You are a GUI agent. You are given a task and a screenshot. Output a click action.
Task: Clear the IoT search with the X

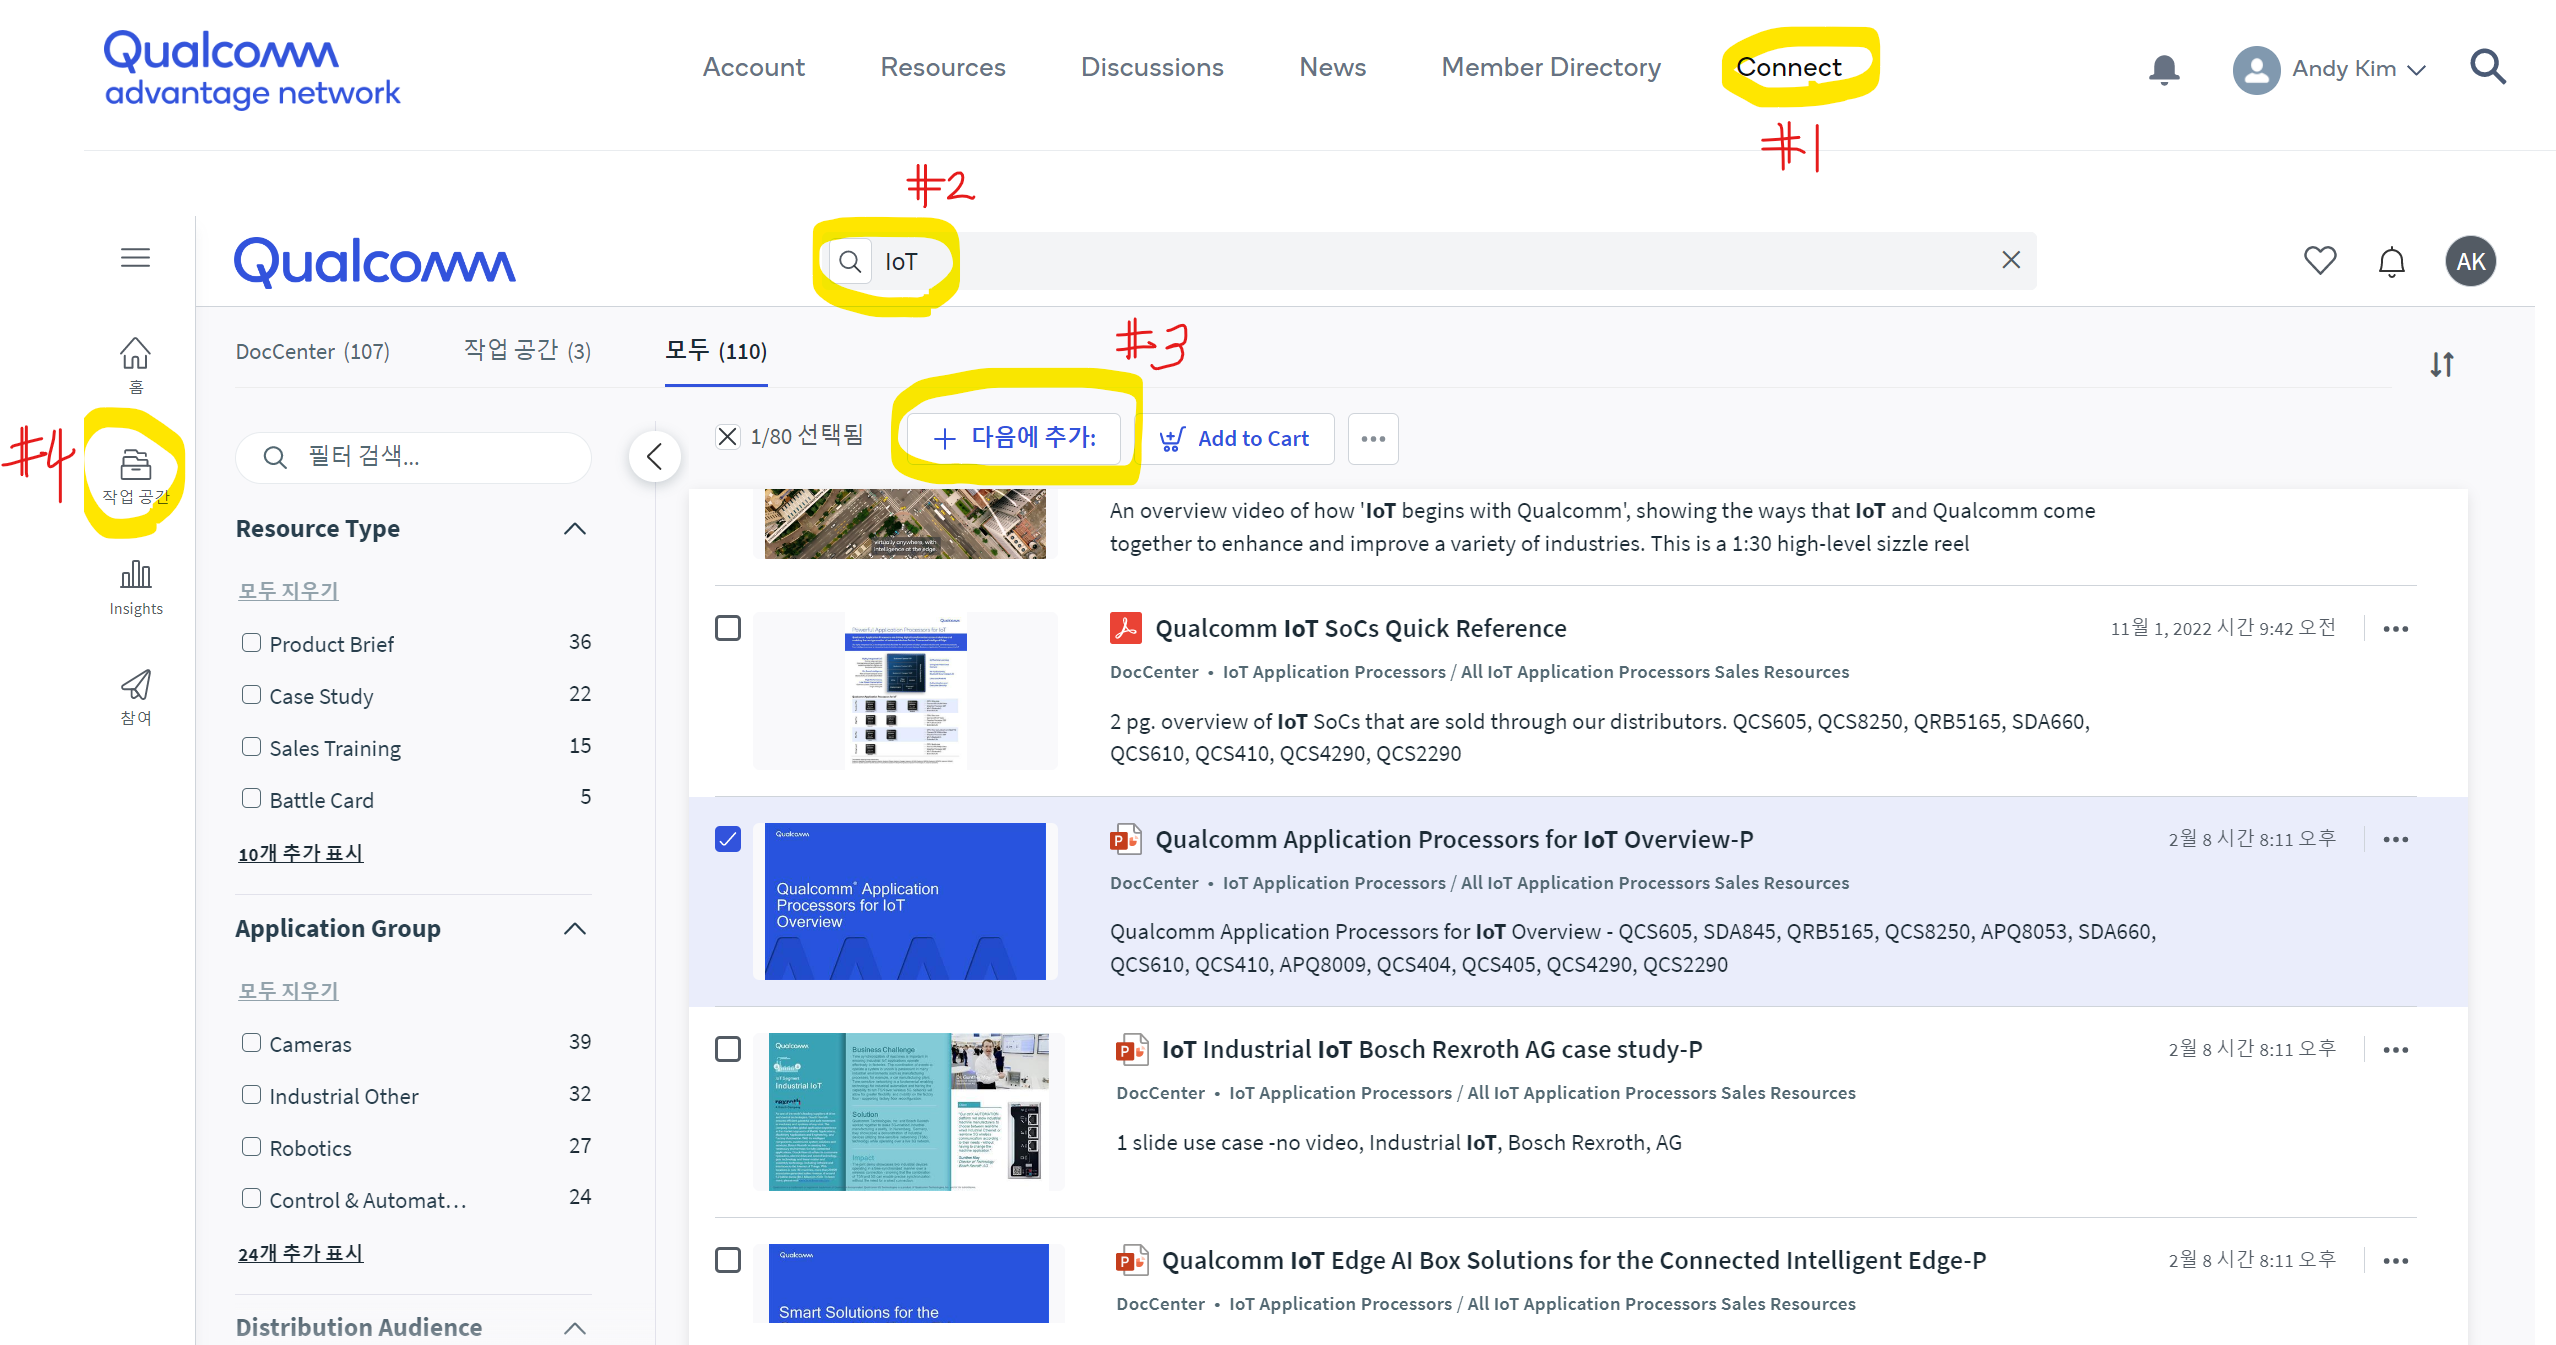point(2011,260)
